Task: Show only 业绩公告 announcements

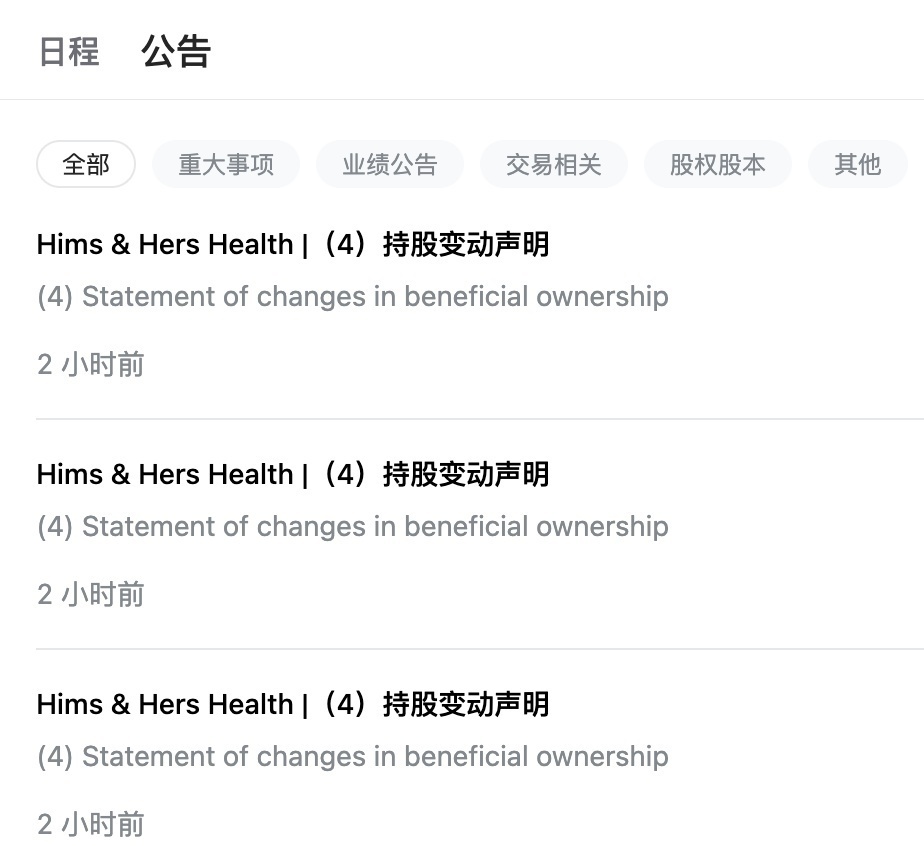Action: [390, 164]
